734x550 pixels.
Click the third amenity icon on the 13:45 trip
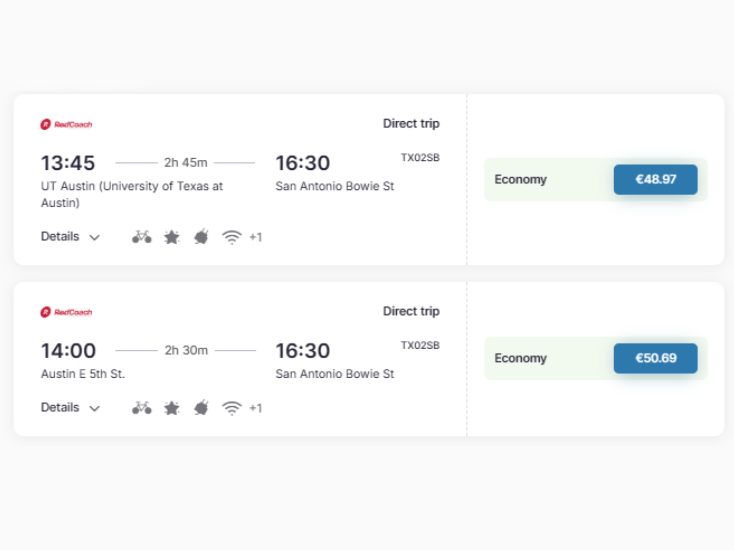click(x=201, y=237)
